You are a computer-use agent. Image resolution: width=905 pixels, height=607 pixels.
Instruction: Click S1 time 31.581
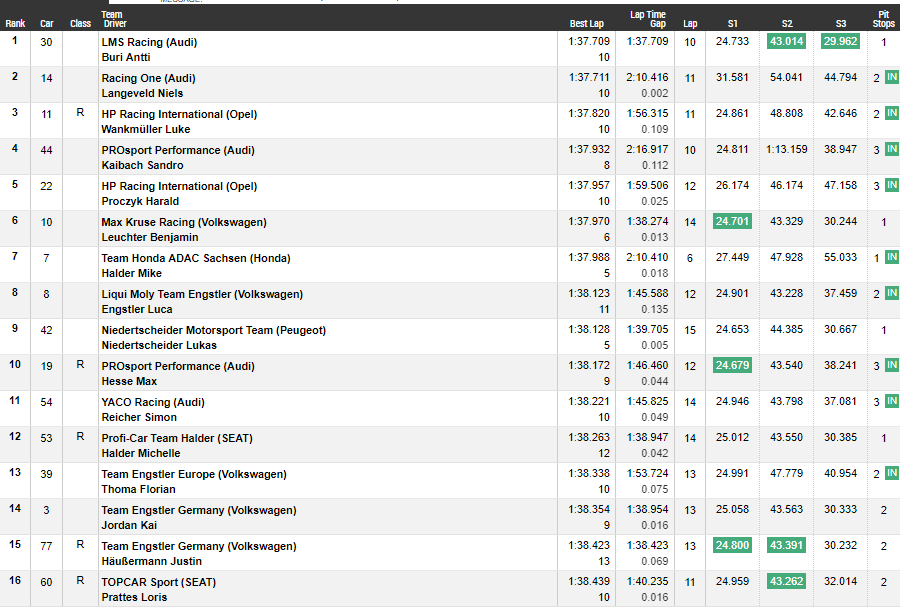(x=732, y=77)
